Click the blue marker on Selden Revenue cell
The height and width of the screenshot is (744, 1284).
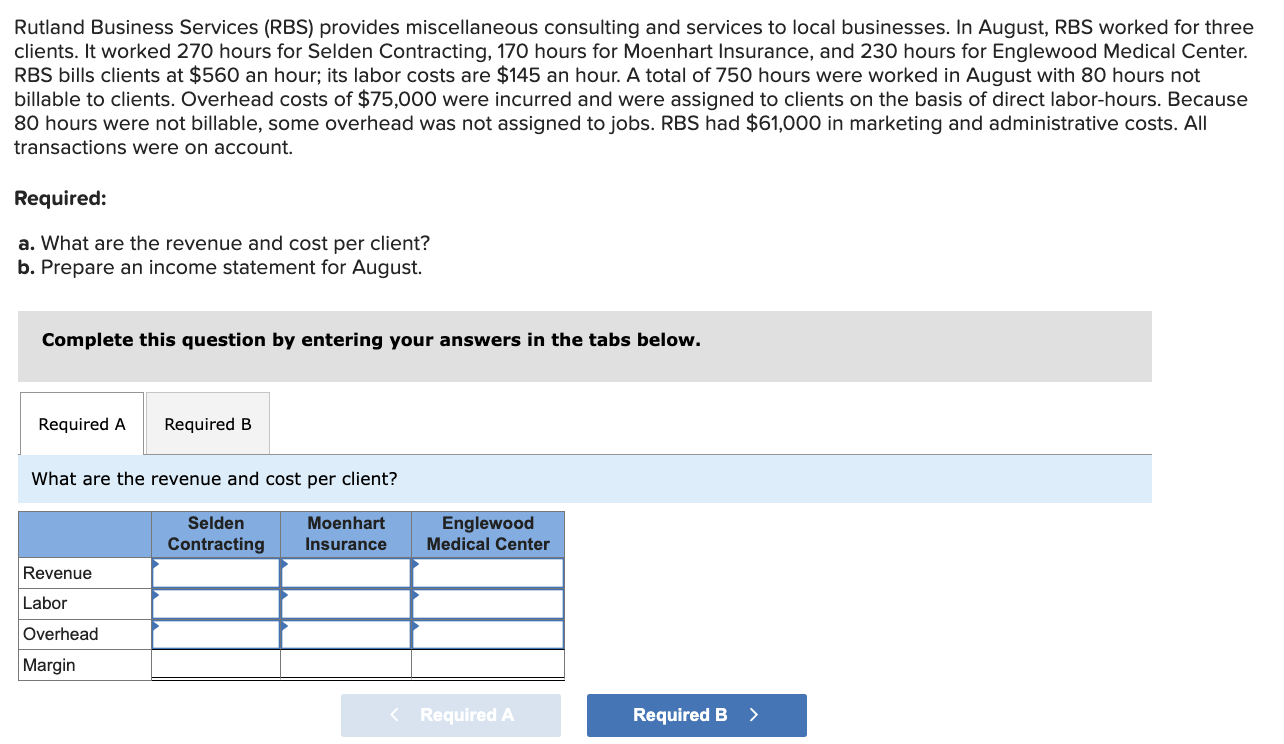tap(156, 567)
